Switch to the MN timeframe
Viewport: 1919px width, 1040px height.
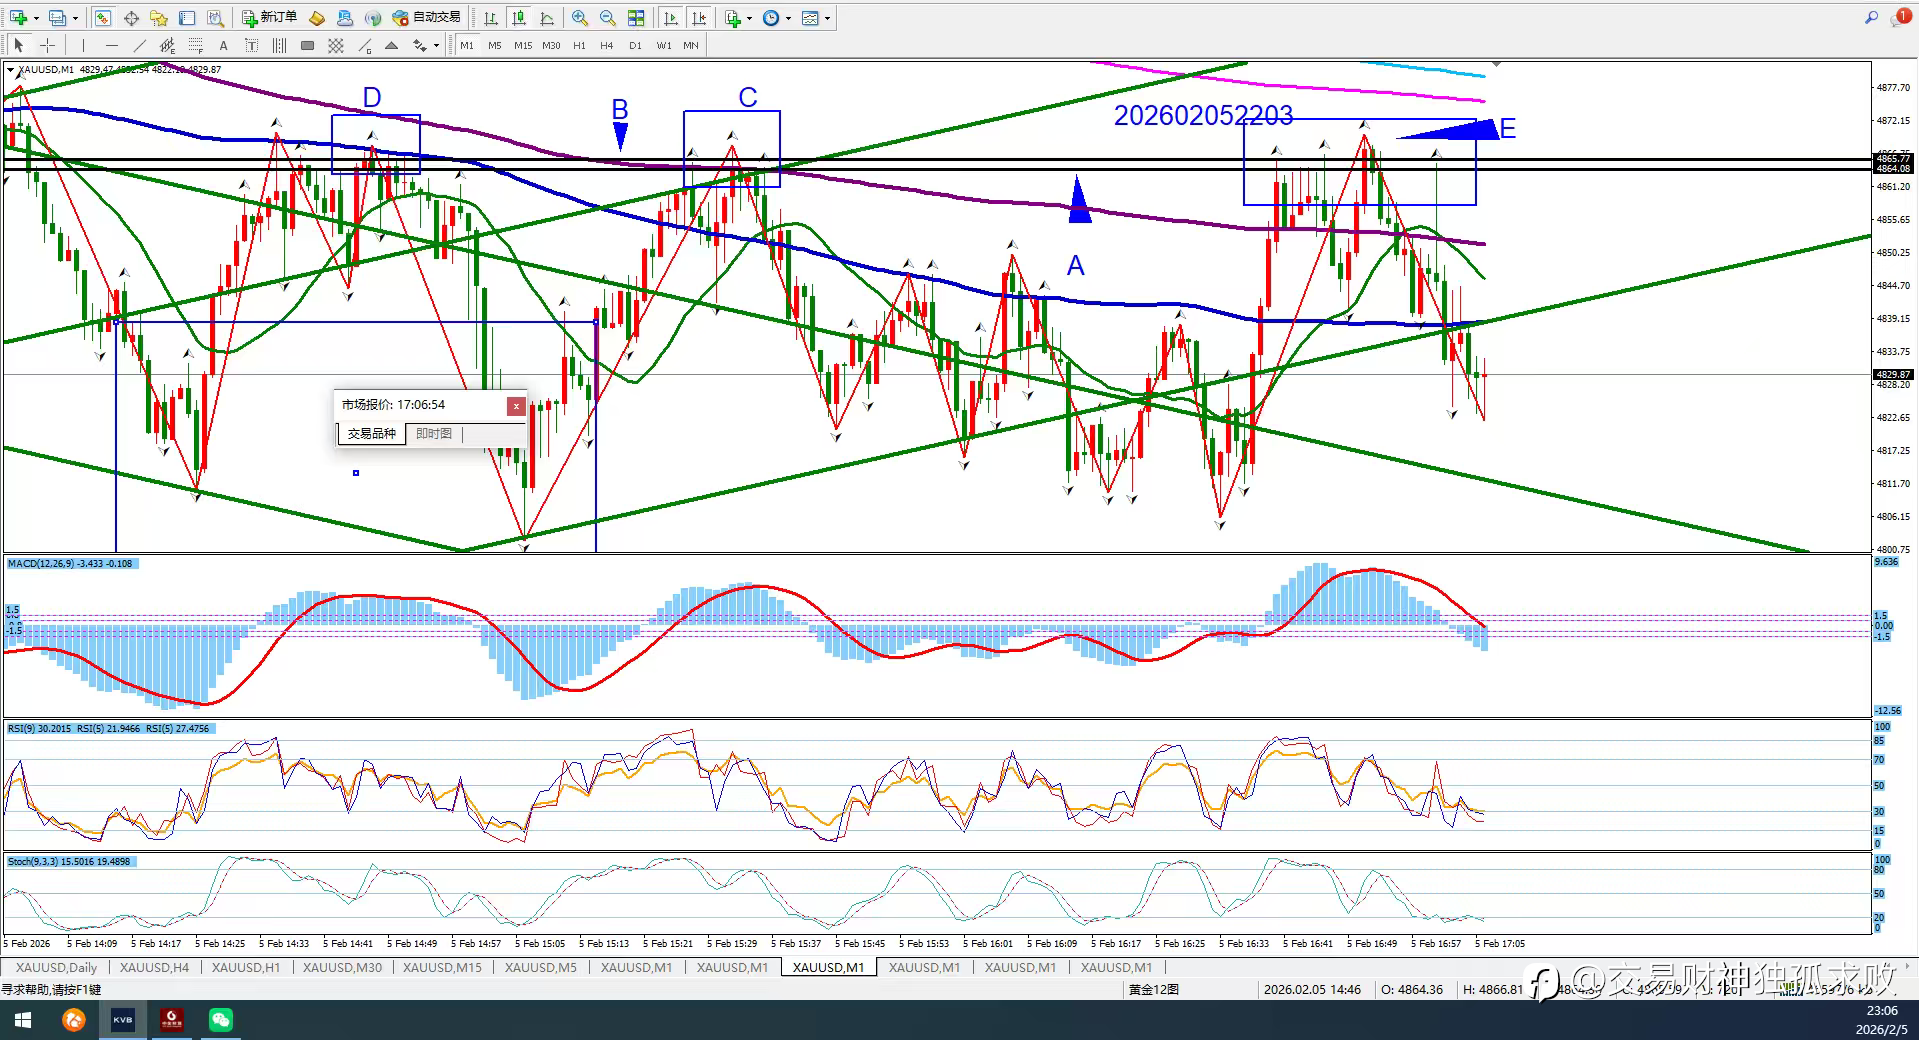tap(691, 45)
